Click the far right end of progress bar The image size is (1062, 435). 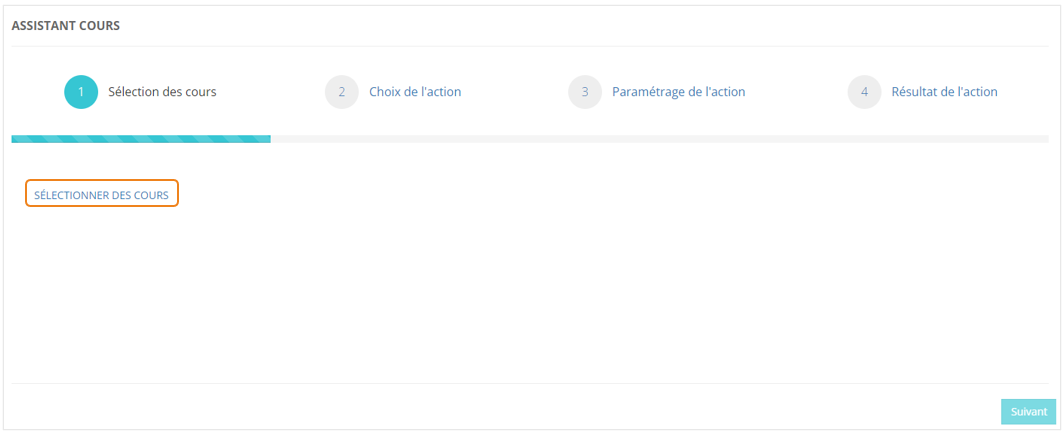pos(1044,139)
